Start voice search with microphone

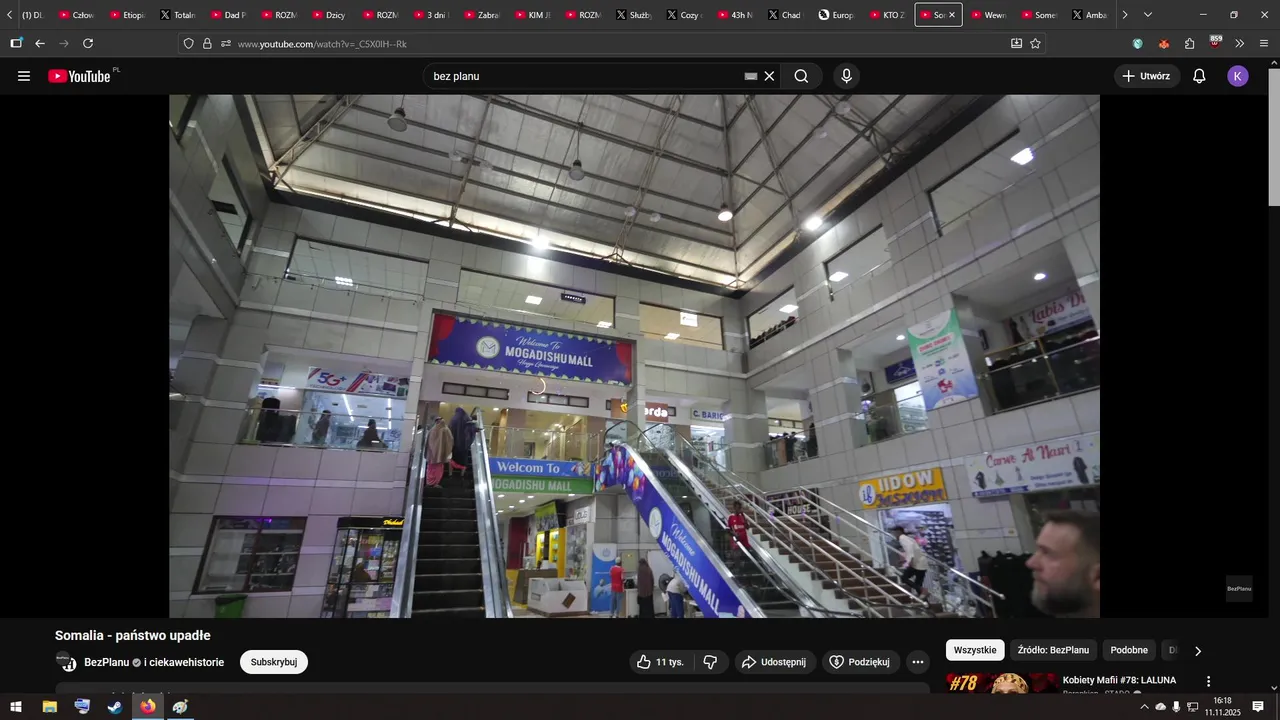847,76
